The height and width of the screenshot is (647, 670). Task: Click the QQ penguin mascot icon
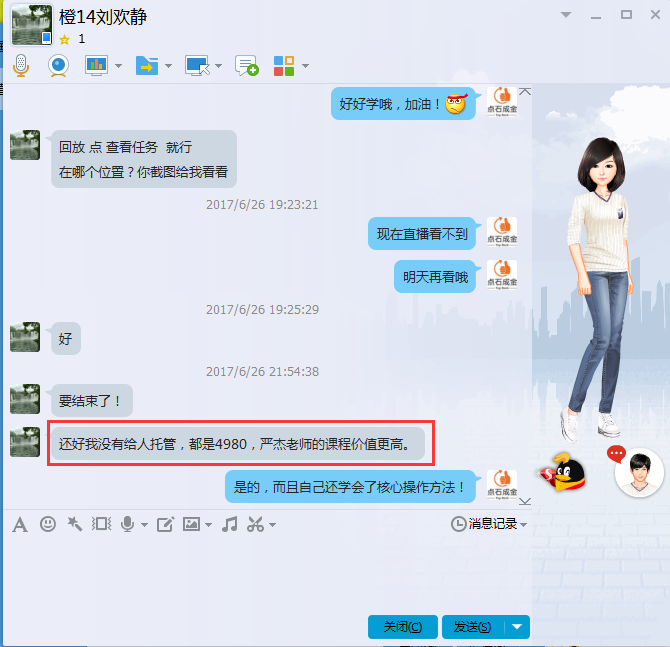point(562,472)
